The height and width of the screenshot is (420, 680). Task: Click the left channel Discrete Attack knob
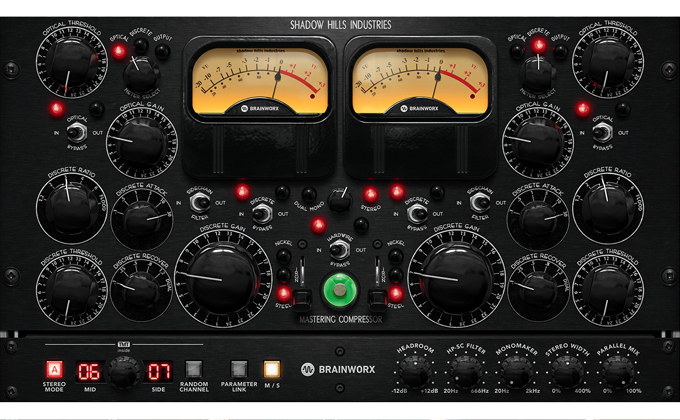pyautogui.click(x=142, y=219)
